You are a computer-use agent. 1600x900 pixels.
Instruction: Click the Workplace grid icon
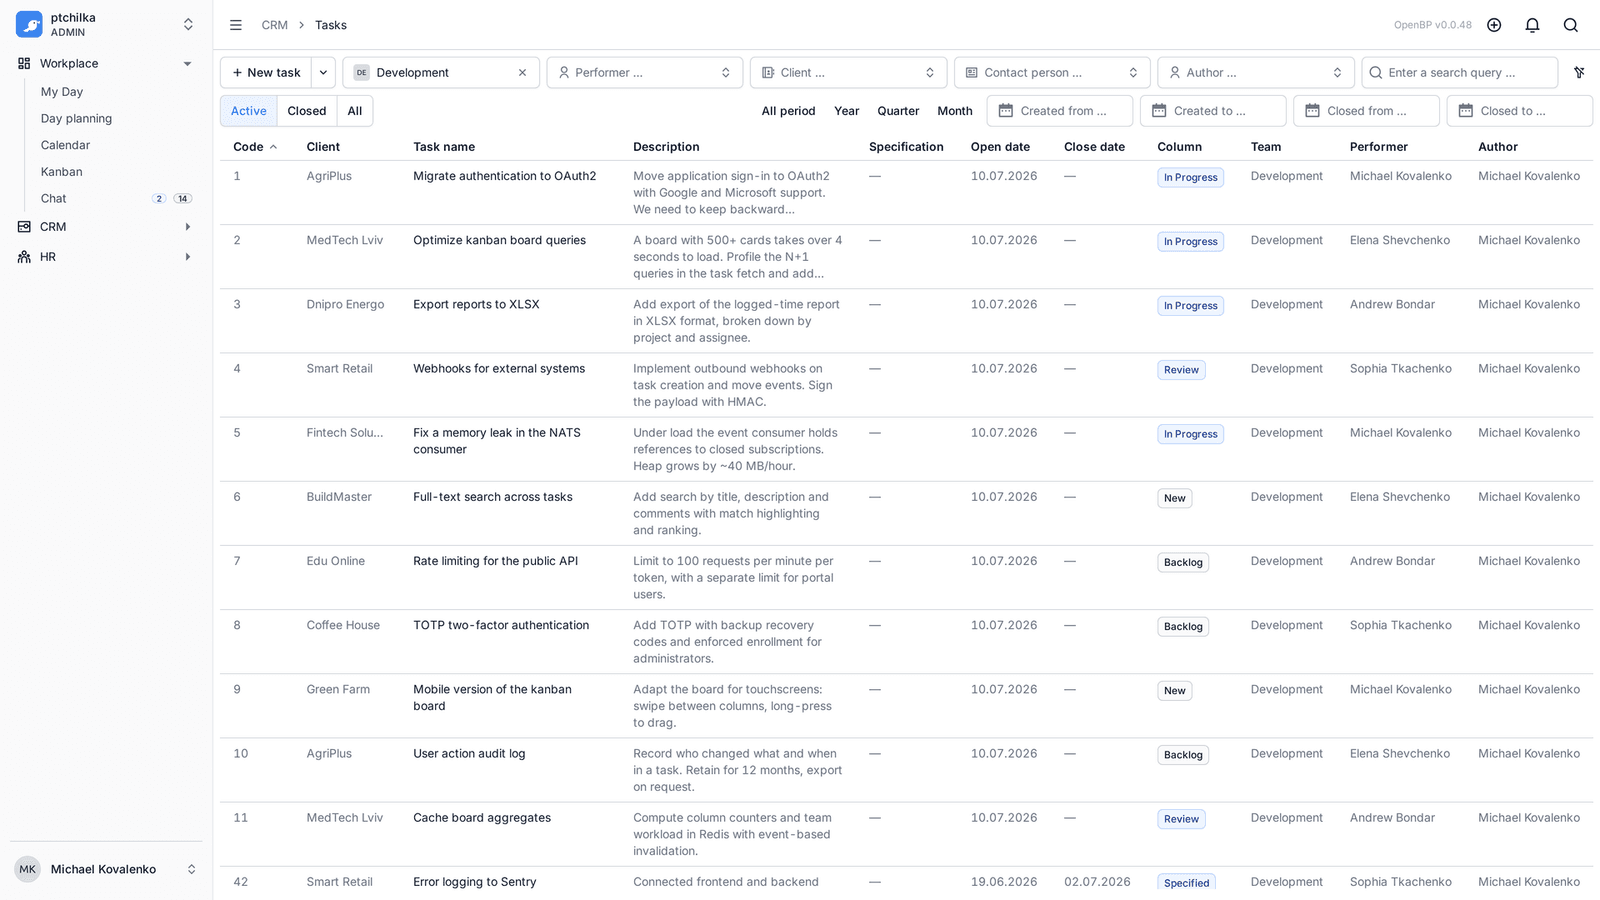coord(24,63)
